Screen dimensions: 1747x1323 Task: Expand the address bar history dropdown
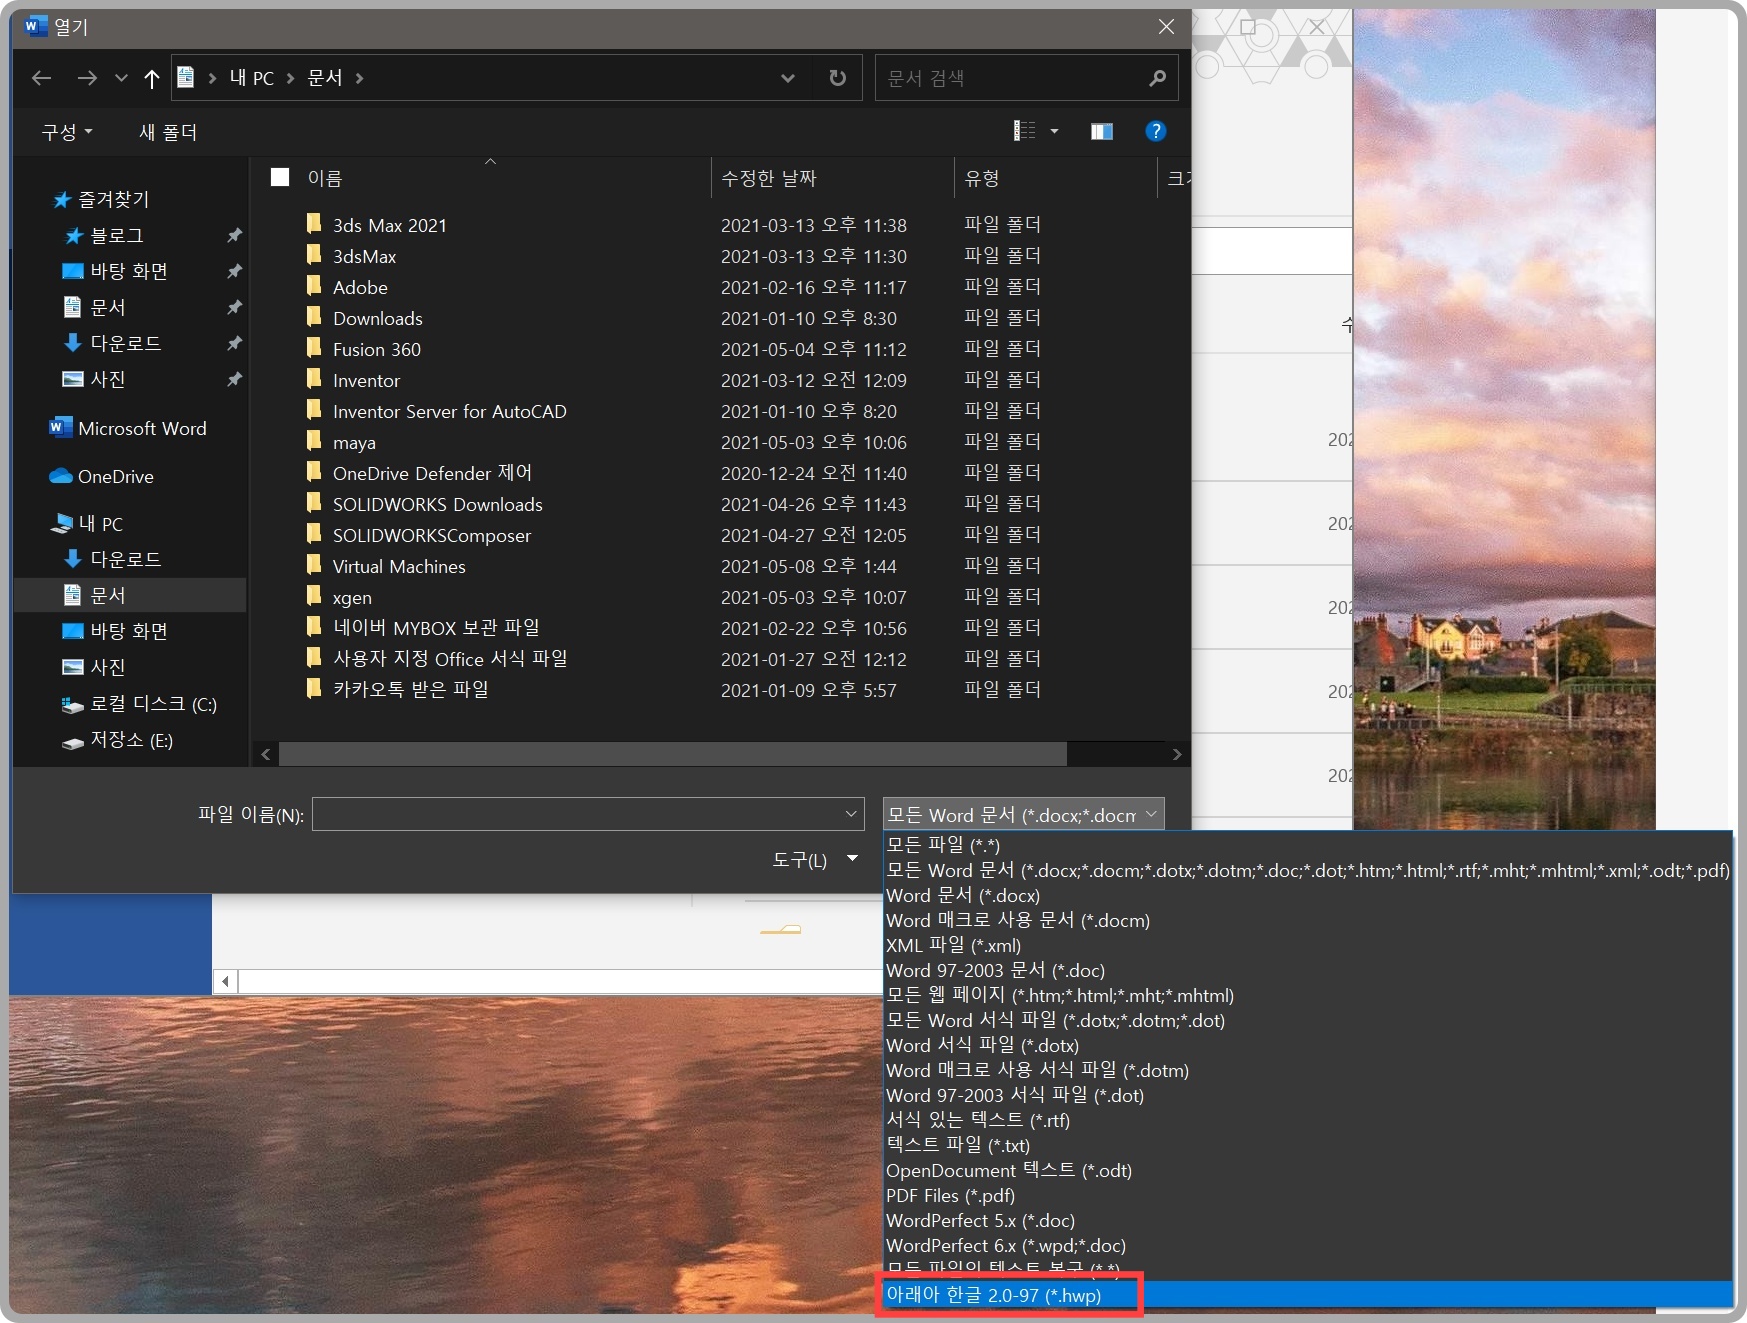pos(788,78)
